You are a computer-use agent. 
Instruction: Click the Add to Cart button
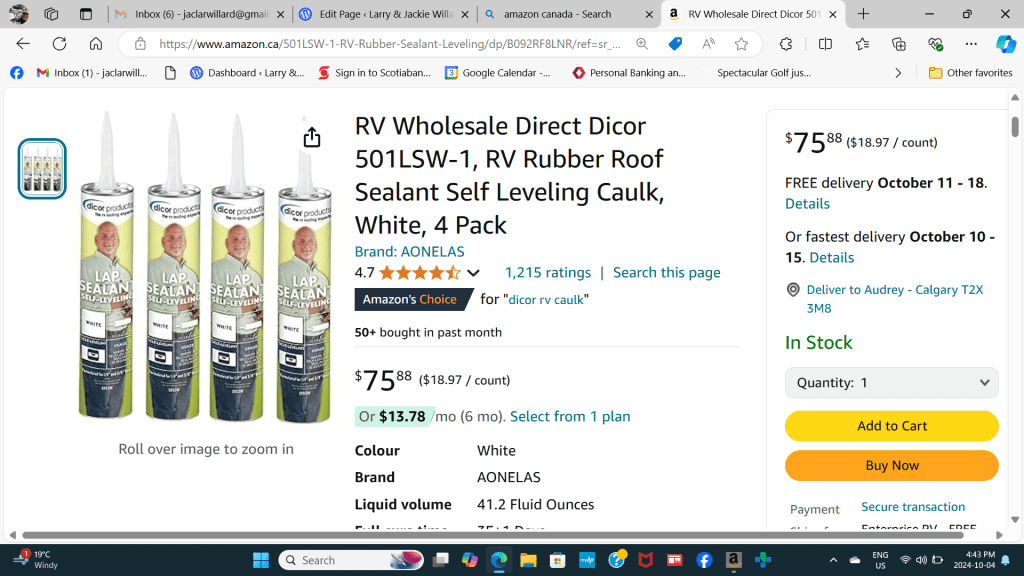891,426
